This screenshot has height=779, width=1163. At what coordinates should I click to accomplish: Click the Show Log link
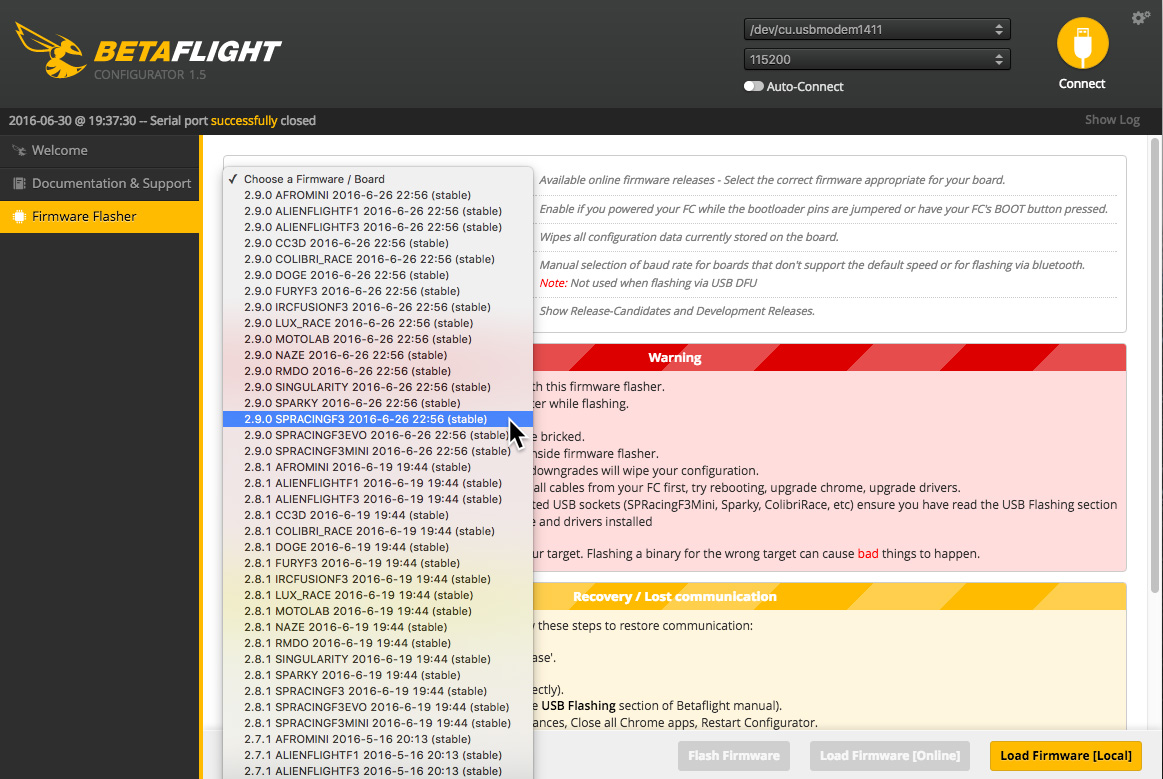click(1112, 120)
